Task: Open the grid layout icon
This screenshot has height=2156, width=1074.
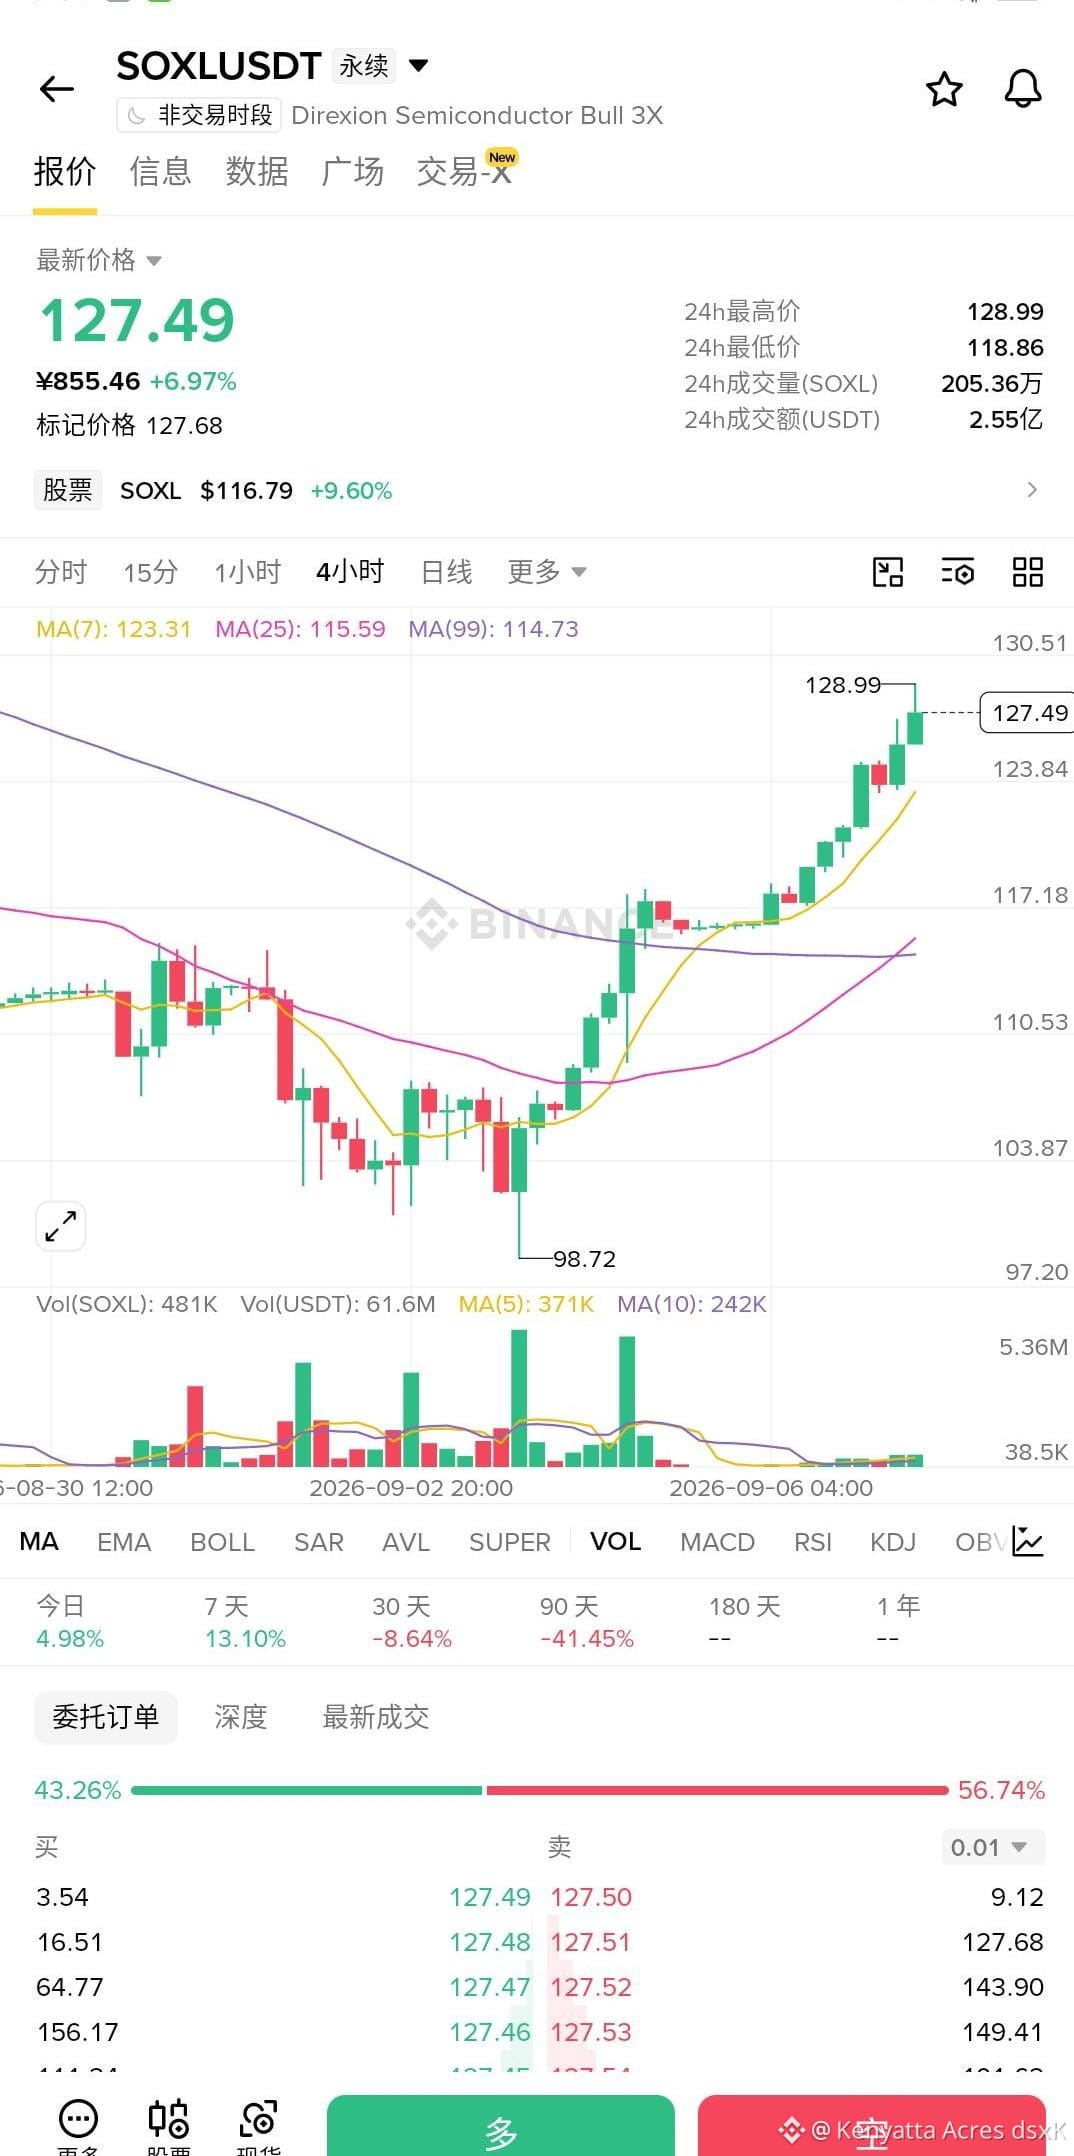Action: click(1028, 572)
